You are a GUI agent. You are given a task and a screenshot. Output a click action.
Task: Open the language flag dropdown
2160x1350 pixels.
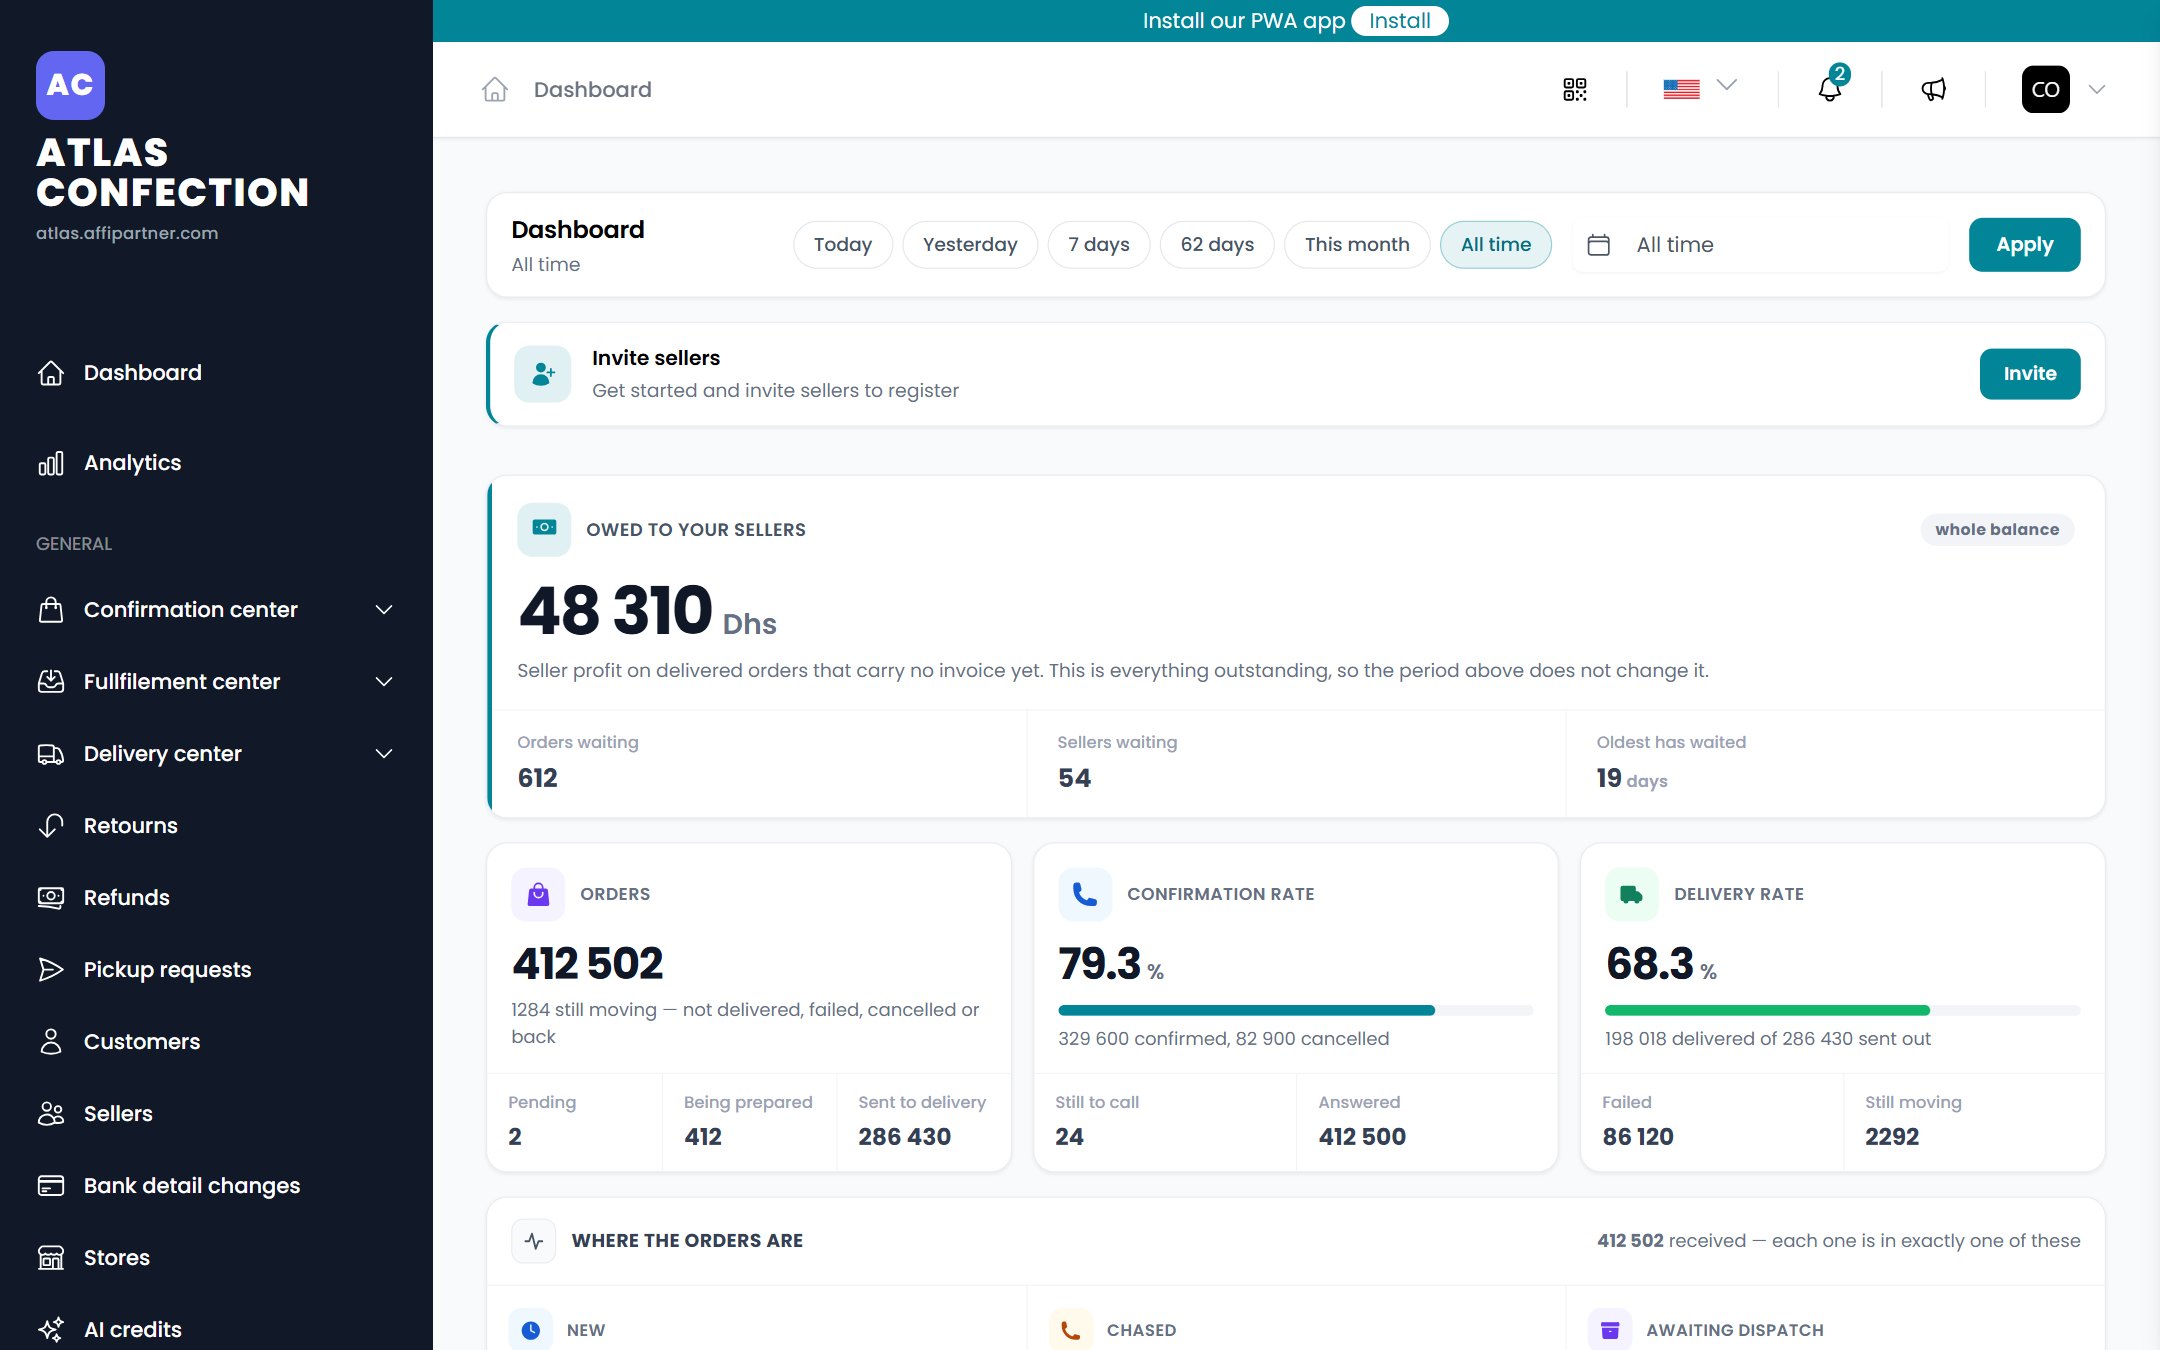(1700, 88)
